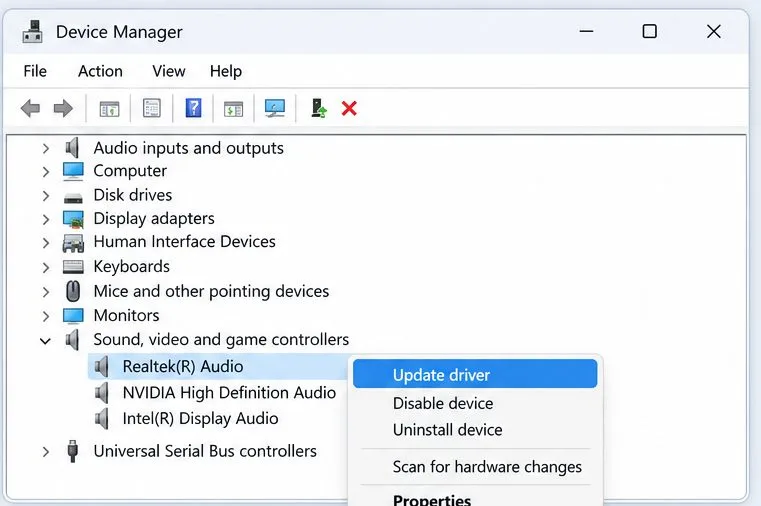Expand the Universal Serial Bus controllers chevron
The width and height of the screenshot is (761, 506).
point(46,452)
